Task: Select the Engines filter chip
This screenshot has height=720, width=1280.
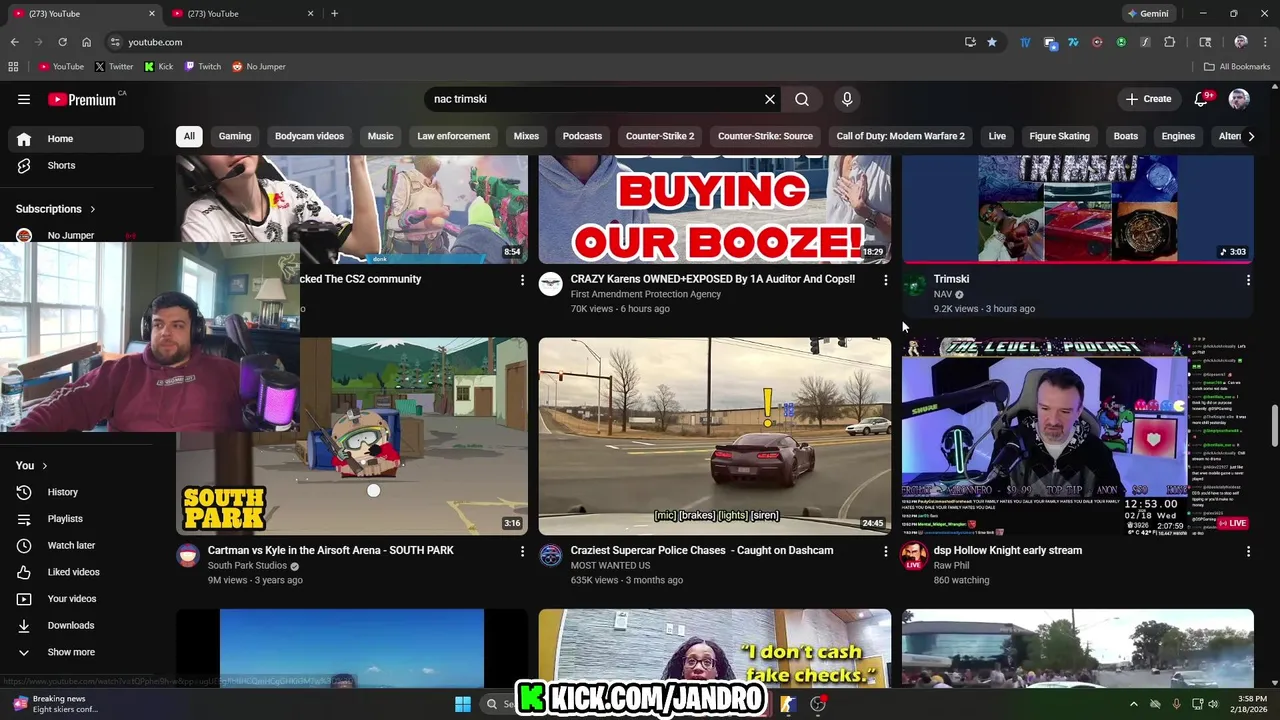Action: pos(1178,136)
